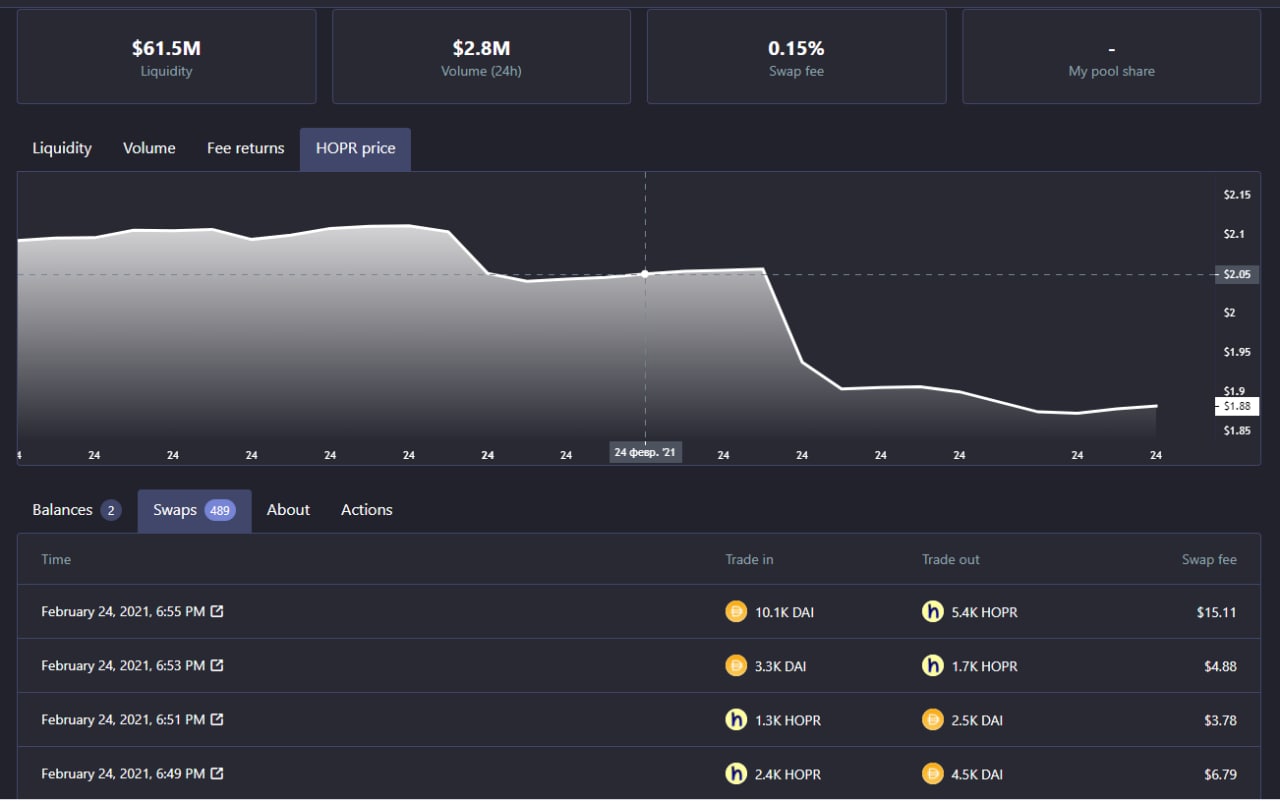Click HOPR token icon beside 1.3K HOPR

736,720
